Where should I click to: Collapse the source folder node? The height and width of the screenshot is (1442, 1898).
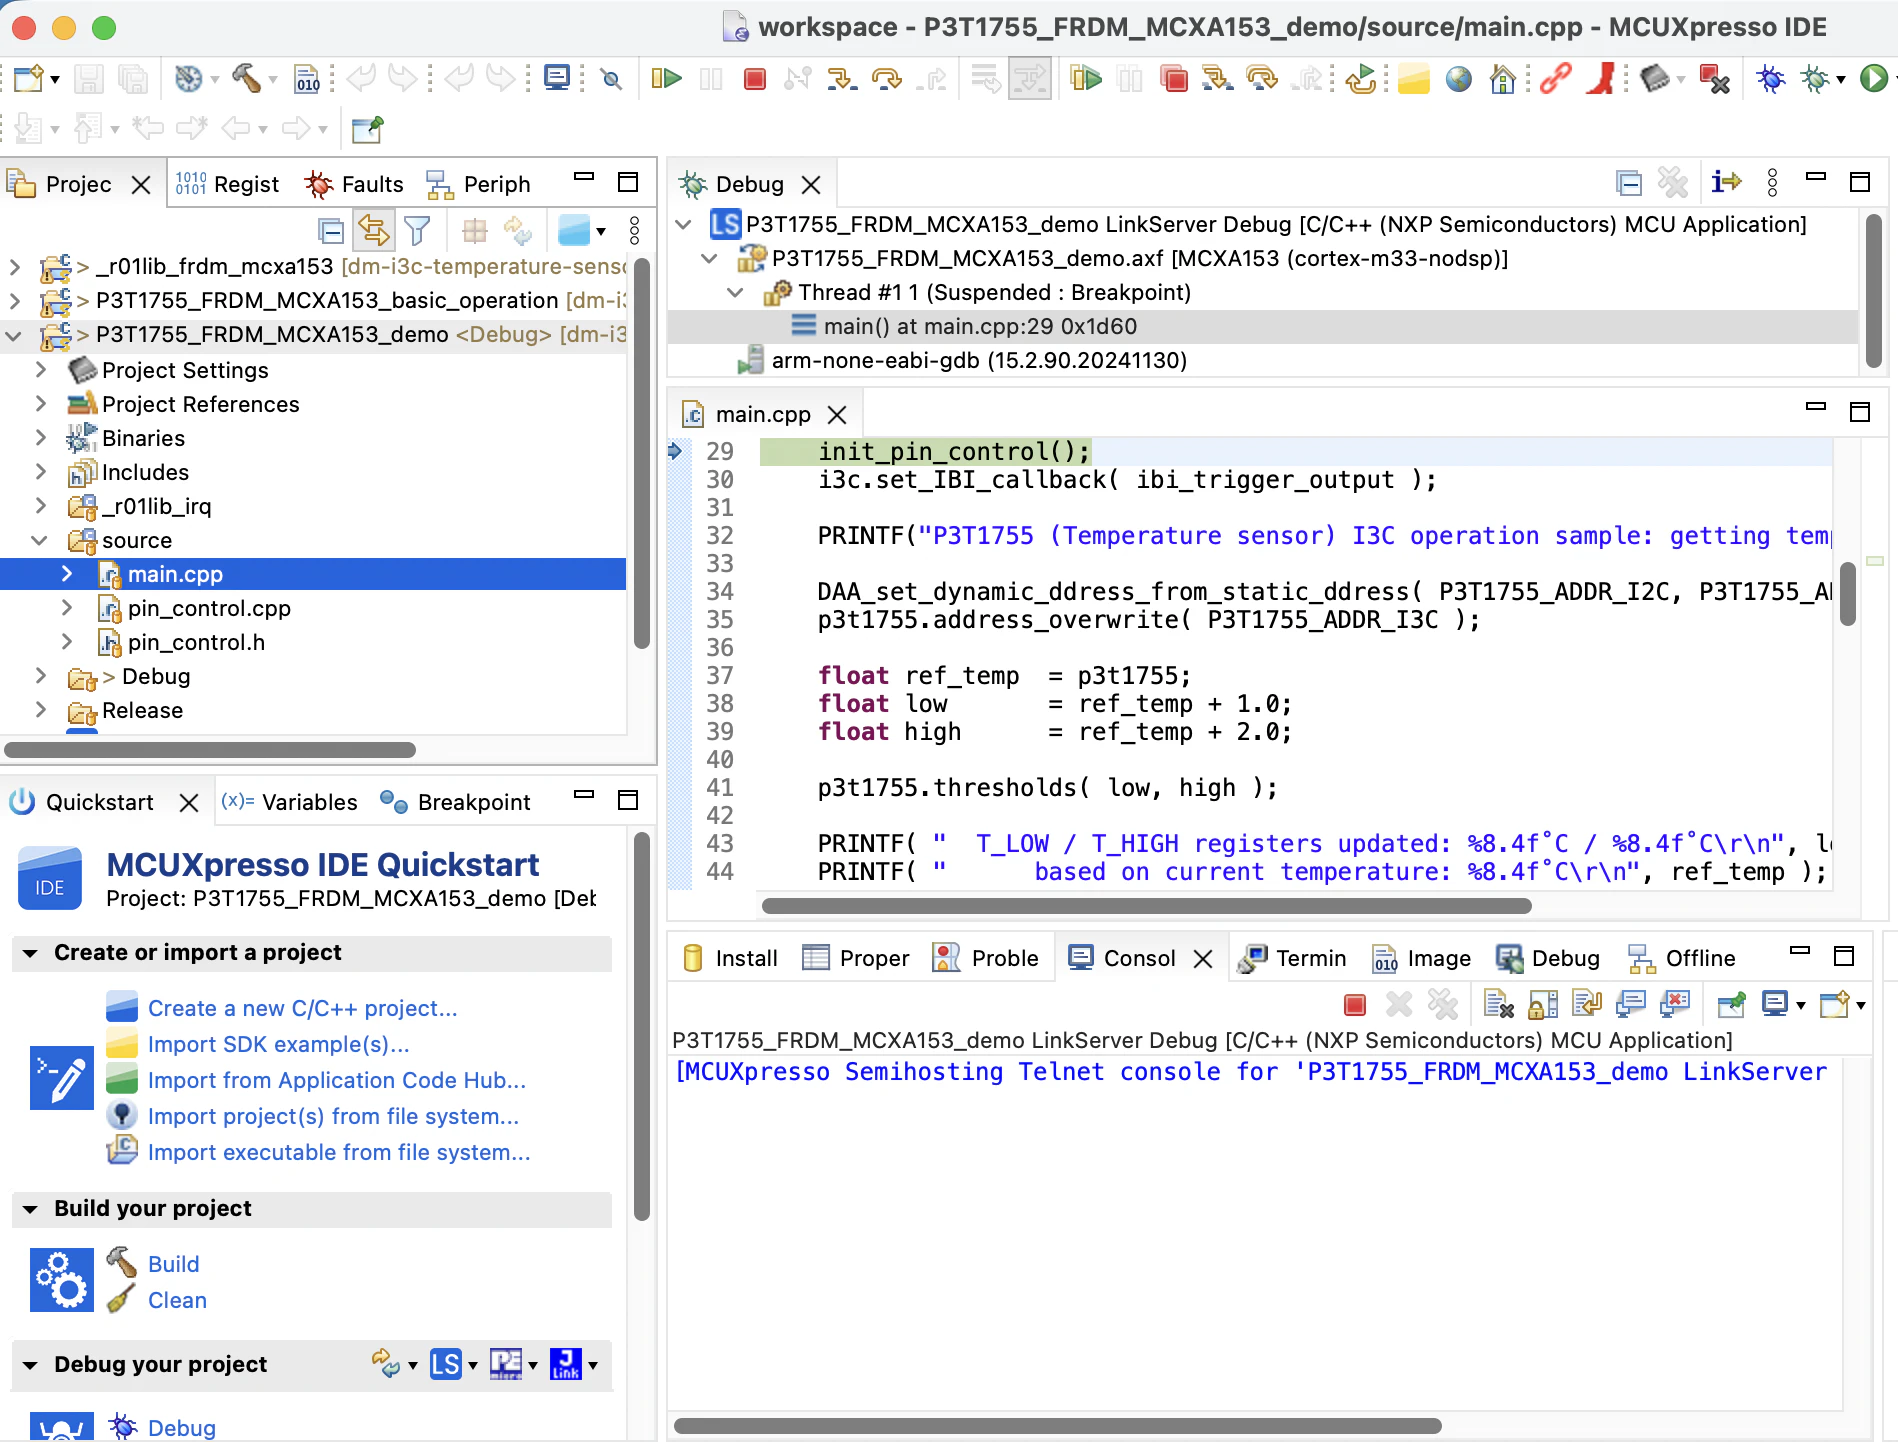click(39, 540)
